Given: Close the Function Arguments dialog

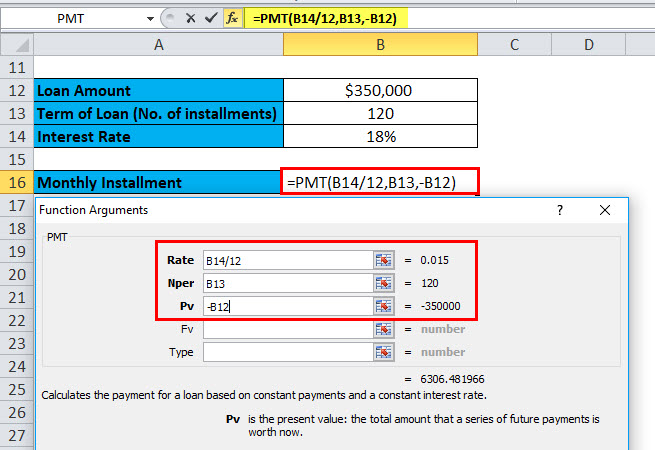Looking at the screenshot, I should click(x=605, y=210).
